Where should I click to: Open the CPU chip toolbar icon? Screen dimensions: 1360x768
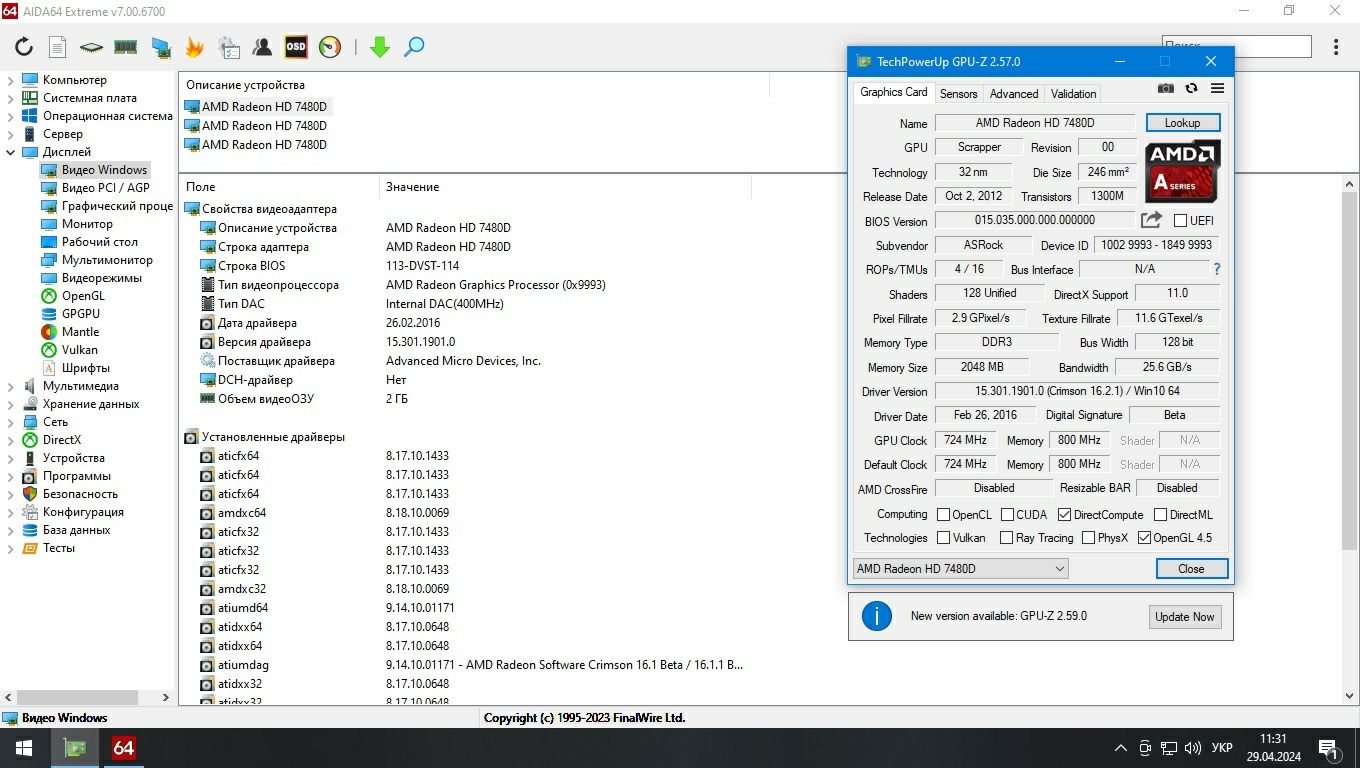92,47
